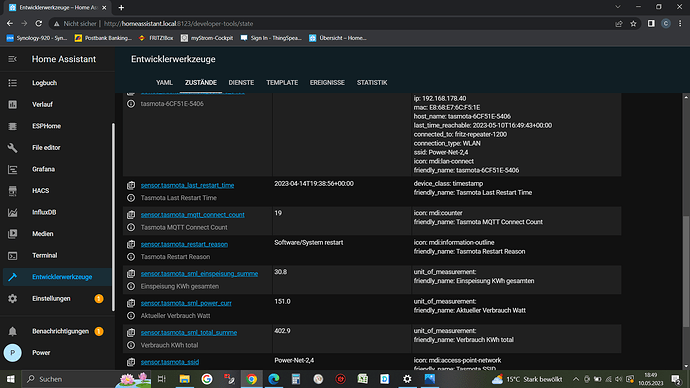Show hidden system tray icons chevron
The image size is (690, 388).
(576, 379)
